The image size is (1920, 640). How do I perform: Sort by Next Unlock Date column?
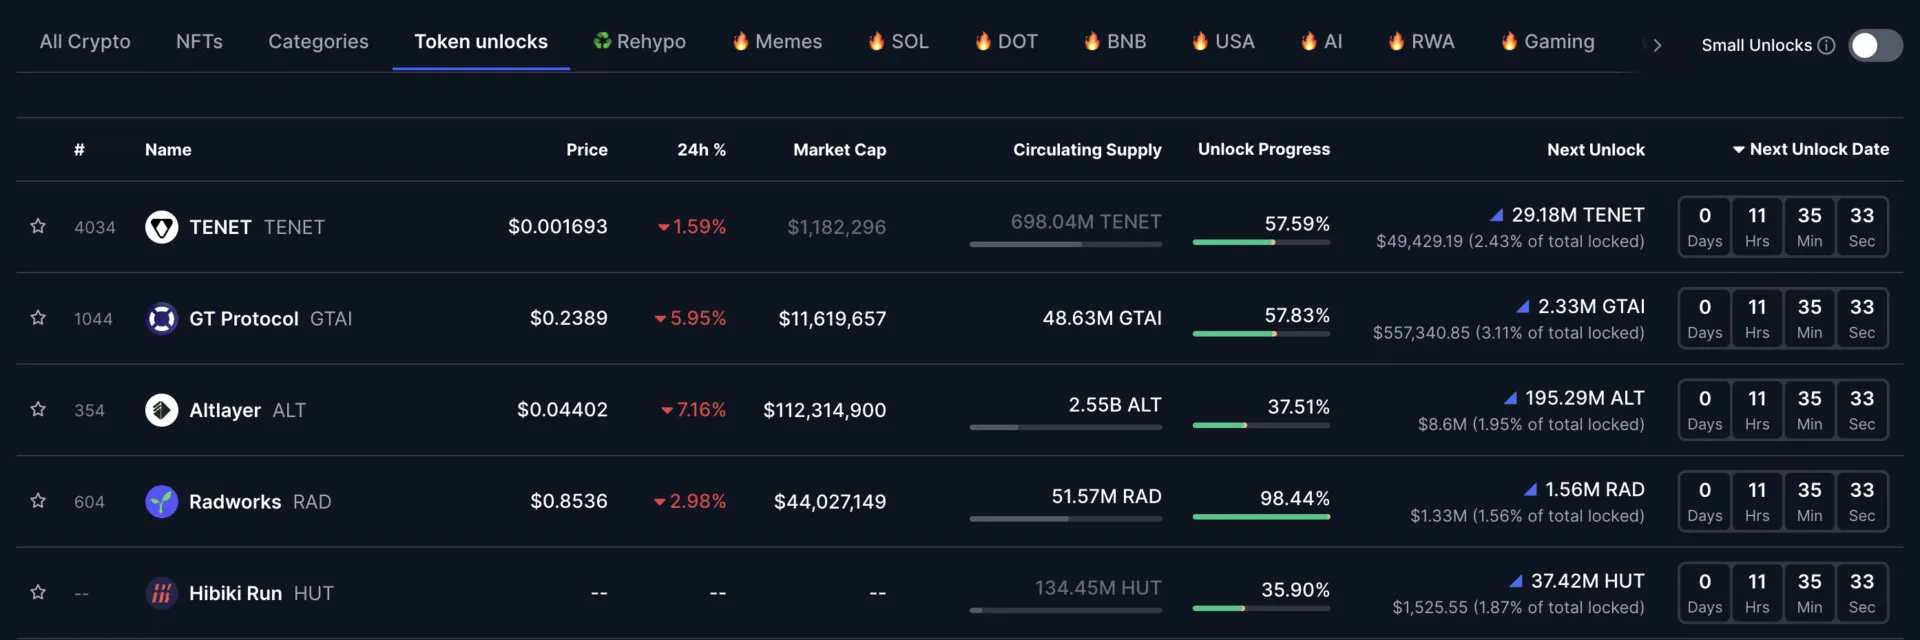(1810, 149)
